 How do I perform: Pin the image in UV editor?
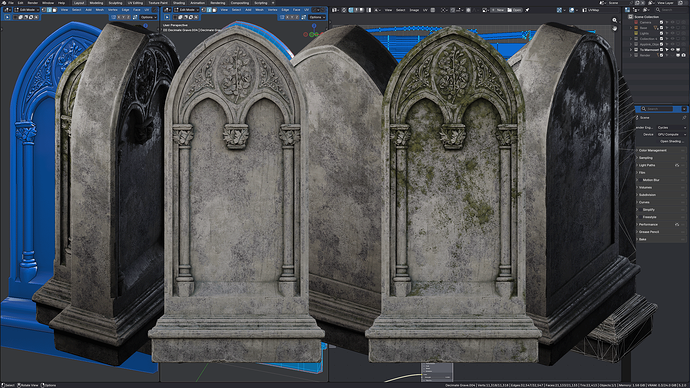[x=527, y=10]
